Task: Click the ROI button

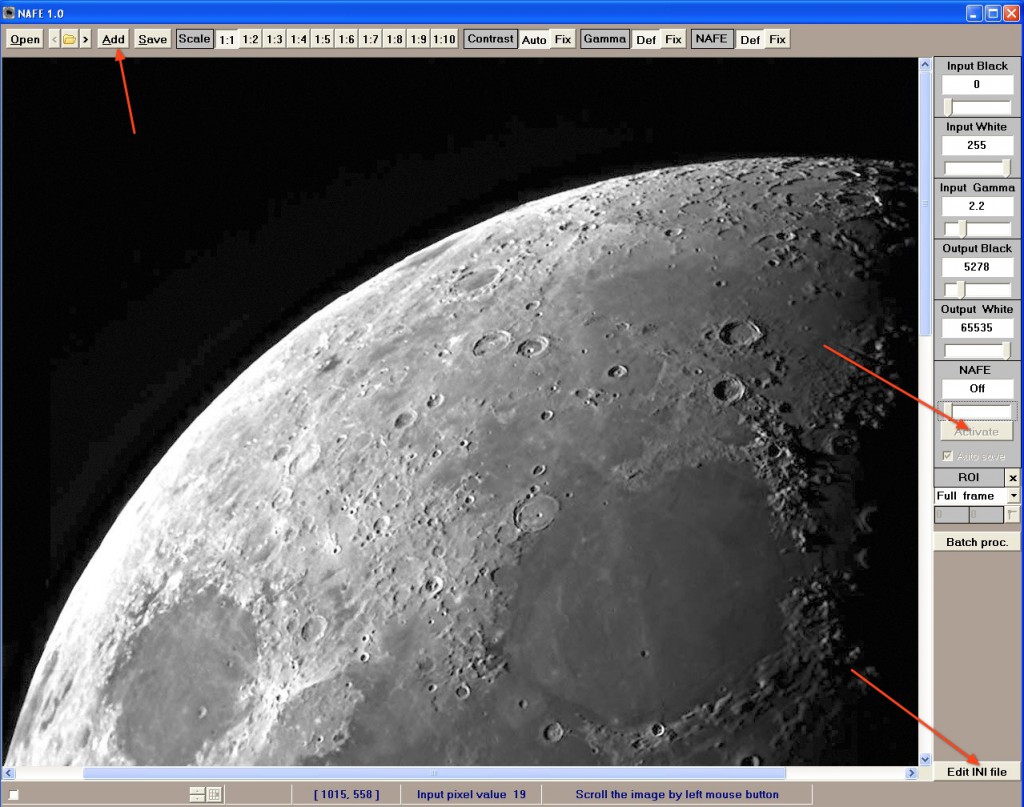Action: [x=968, y=477]
